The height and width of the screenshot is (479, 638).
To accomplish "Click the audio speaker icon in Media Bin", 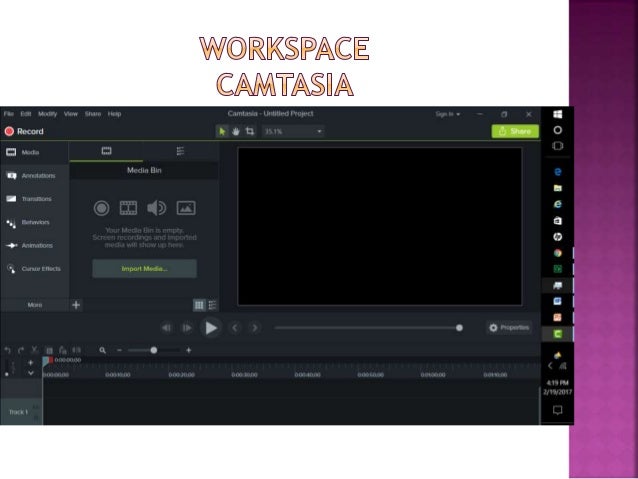I will click(x=157, y=208).
